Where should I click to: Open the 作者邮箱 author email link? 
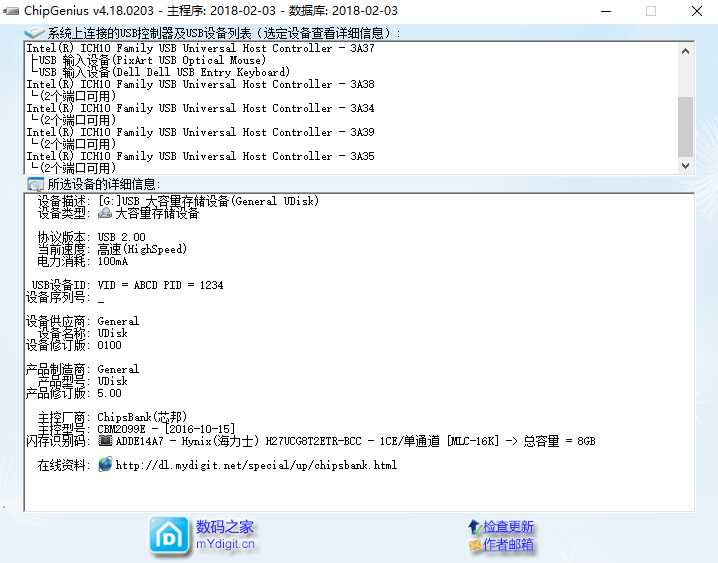pyautogui.click(x=508, y=546)
